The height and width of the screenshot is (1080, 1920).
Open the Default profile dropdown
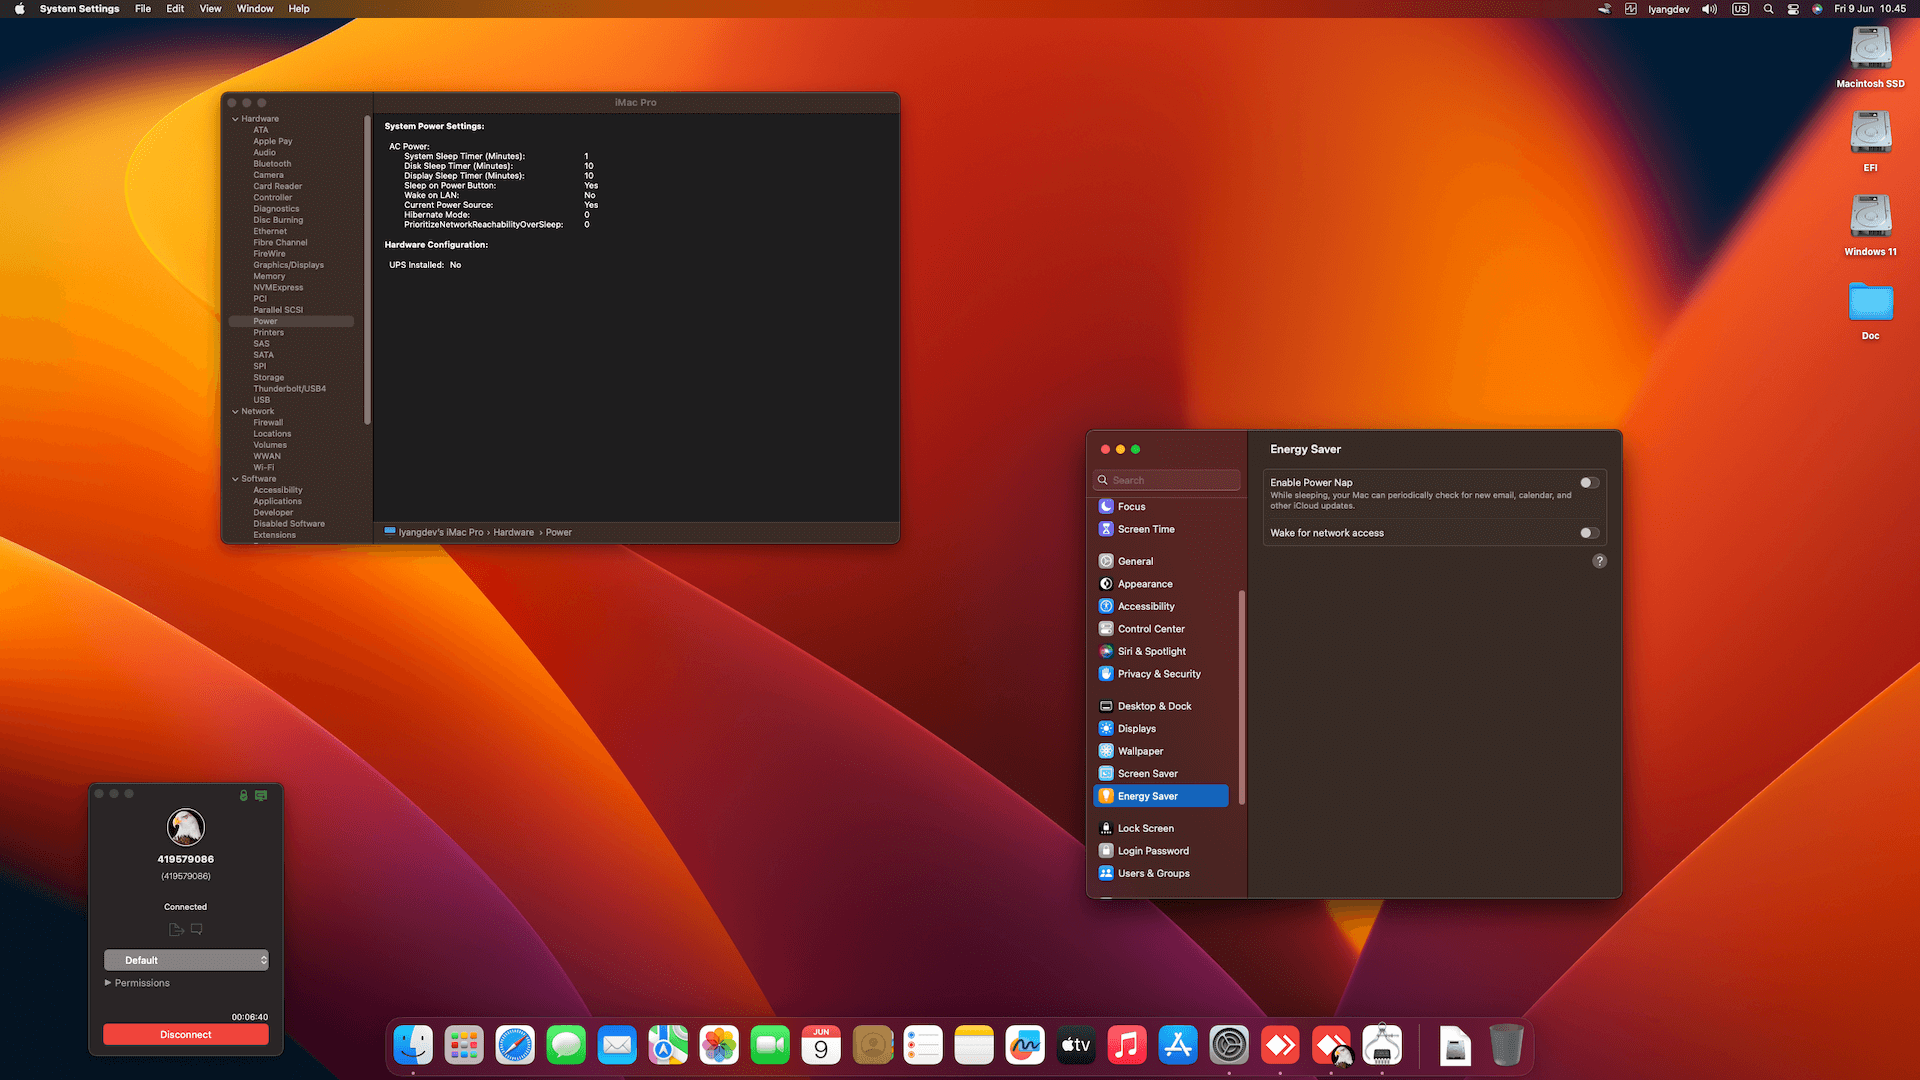[x=186, y=960]
